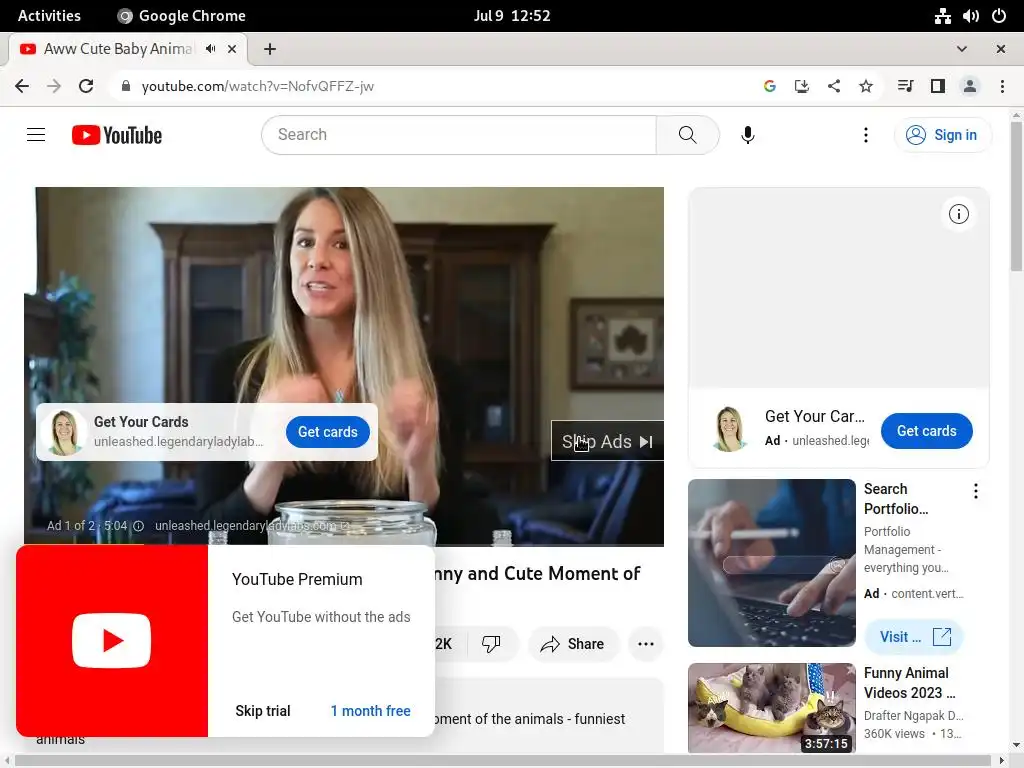The height and width of the screenshot is (768, 1024).
Task: Go back with the browser back arrow
Action: pos(22,86)
